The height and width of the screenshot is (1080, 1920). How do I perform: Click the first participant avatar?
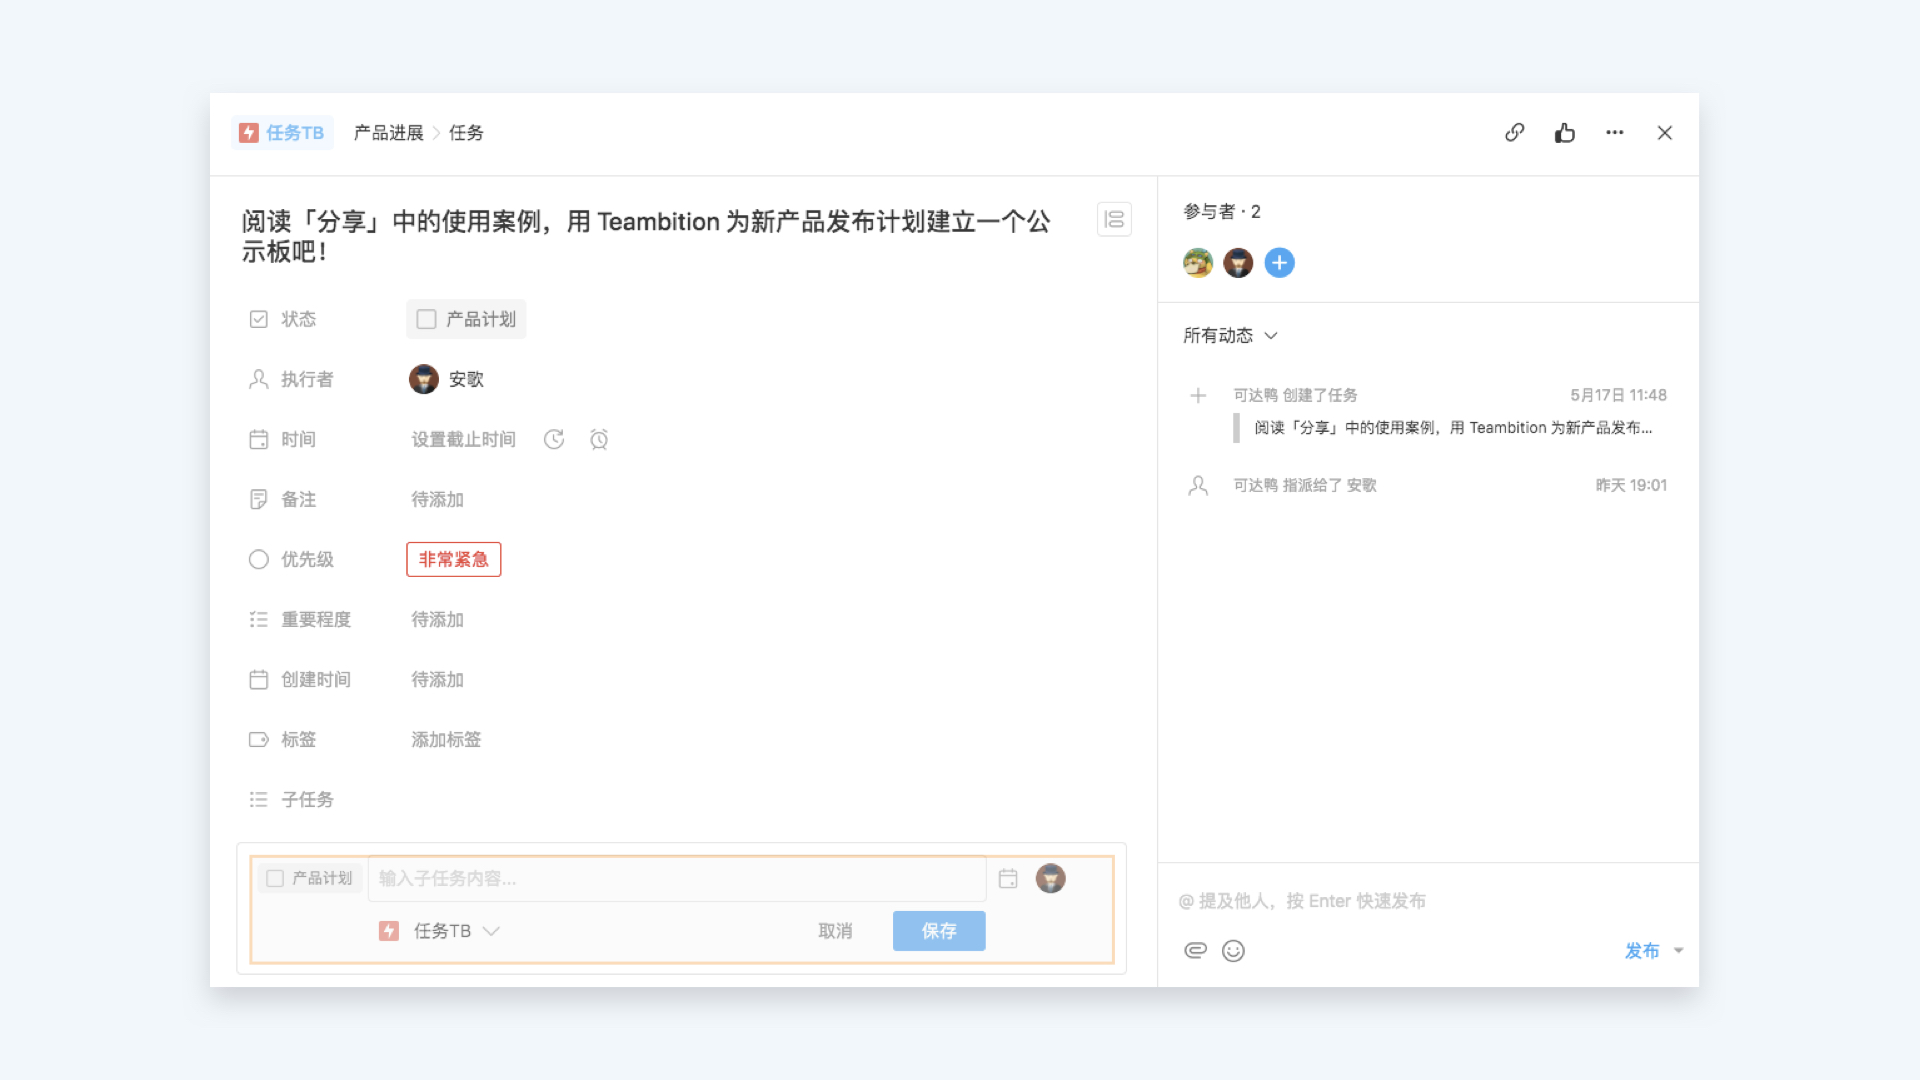(1197, 263)
